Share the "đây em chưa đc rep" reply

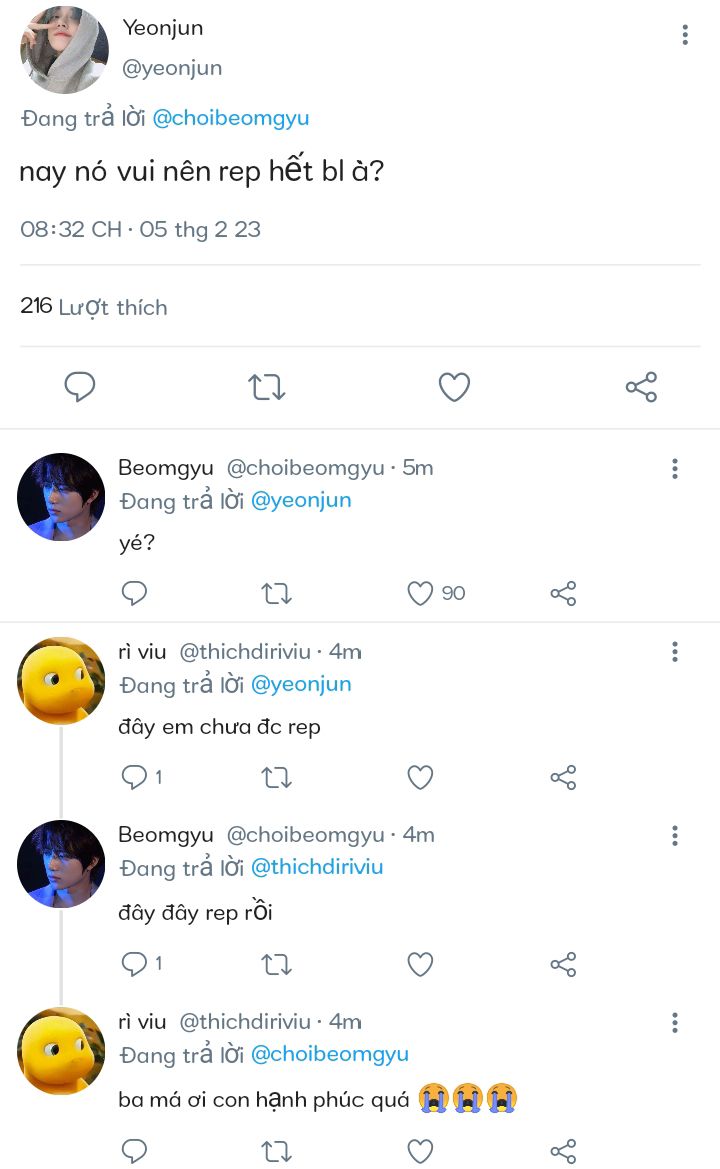coord(564,777)
